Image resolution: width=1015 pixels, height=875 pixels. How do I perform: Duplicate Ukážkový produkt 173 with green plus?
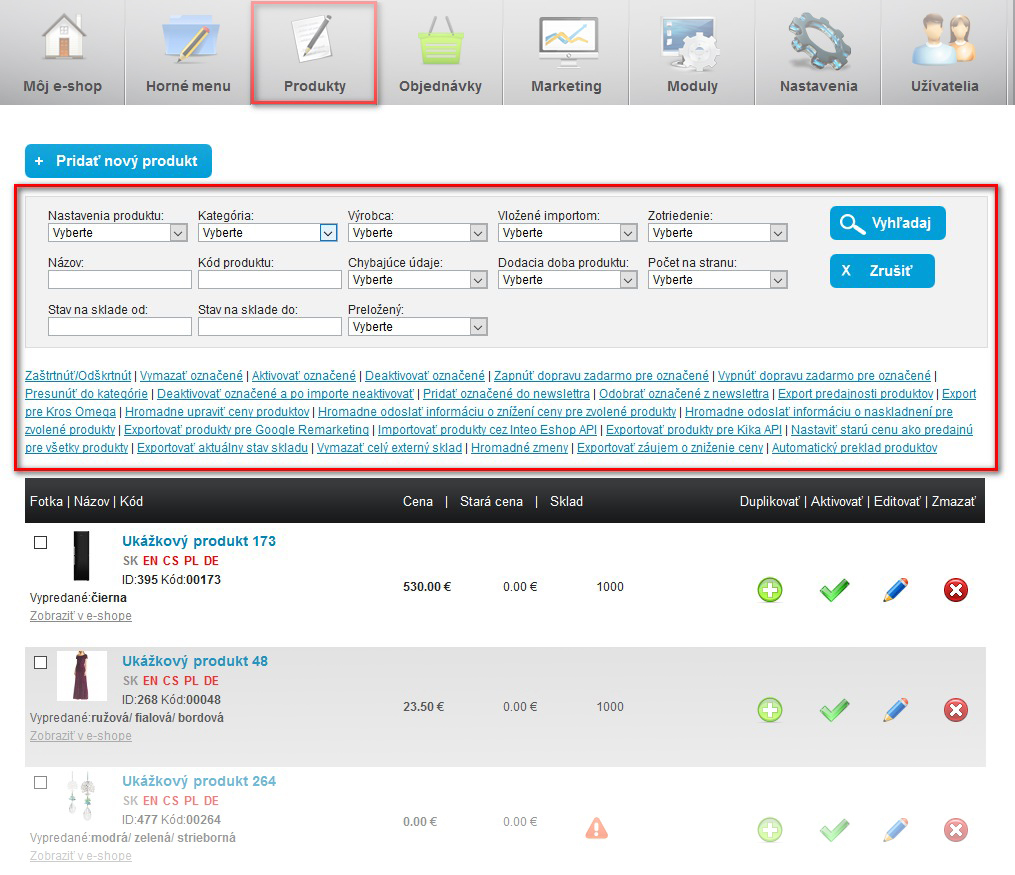[x=769, y=590]
